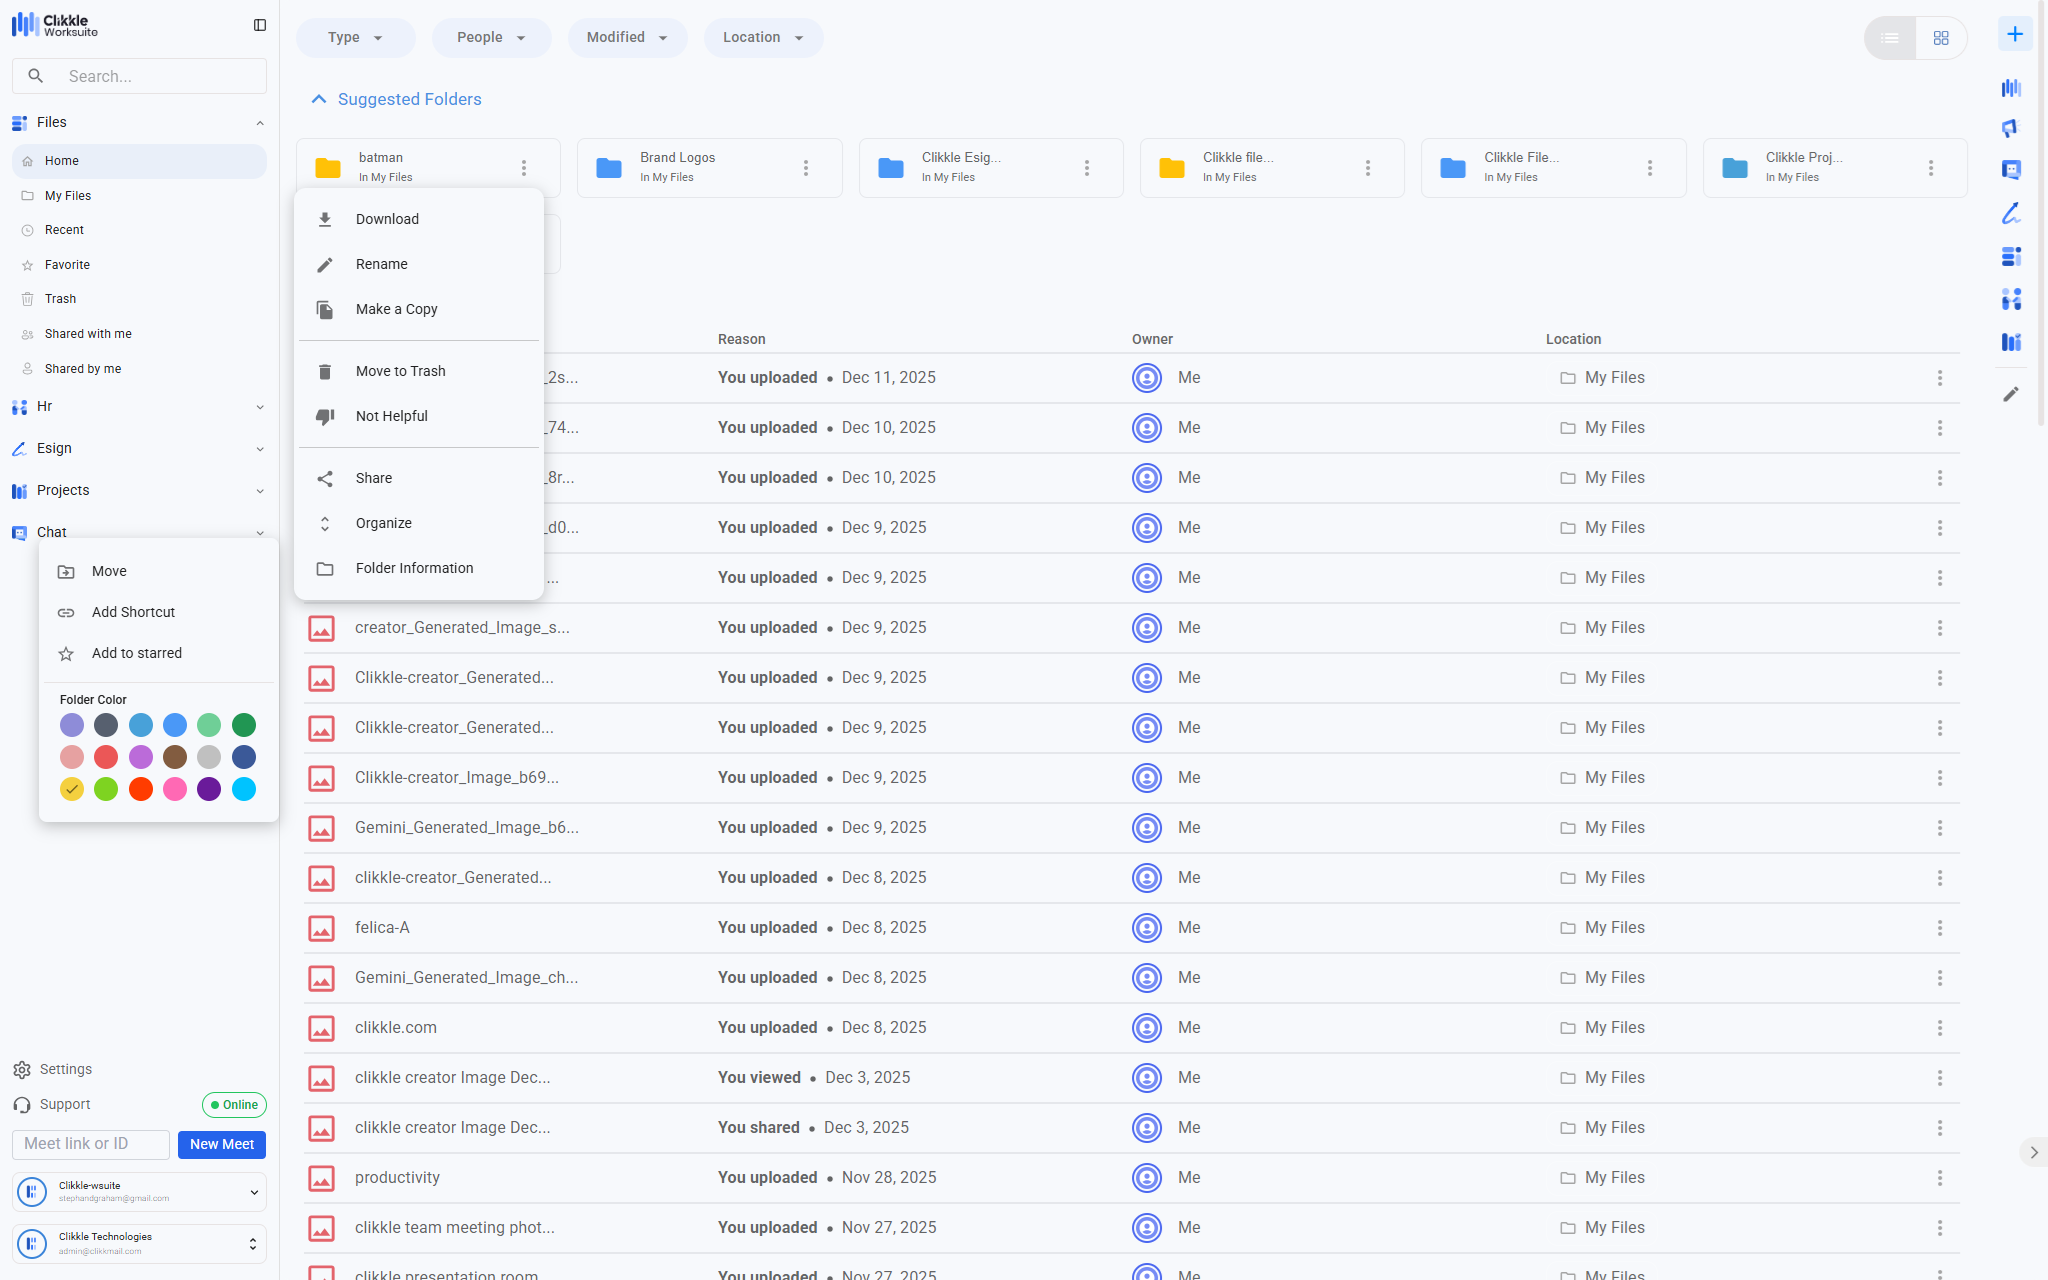The height and width of the screenshot is (1280, 2048).
Task: Open the chat app icon in right rail
Action: click(x=2011, y=170)
